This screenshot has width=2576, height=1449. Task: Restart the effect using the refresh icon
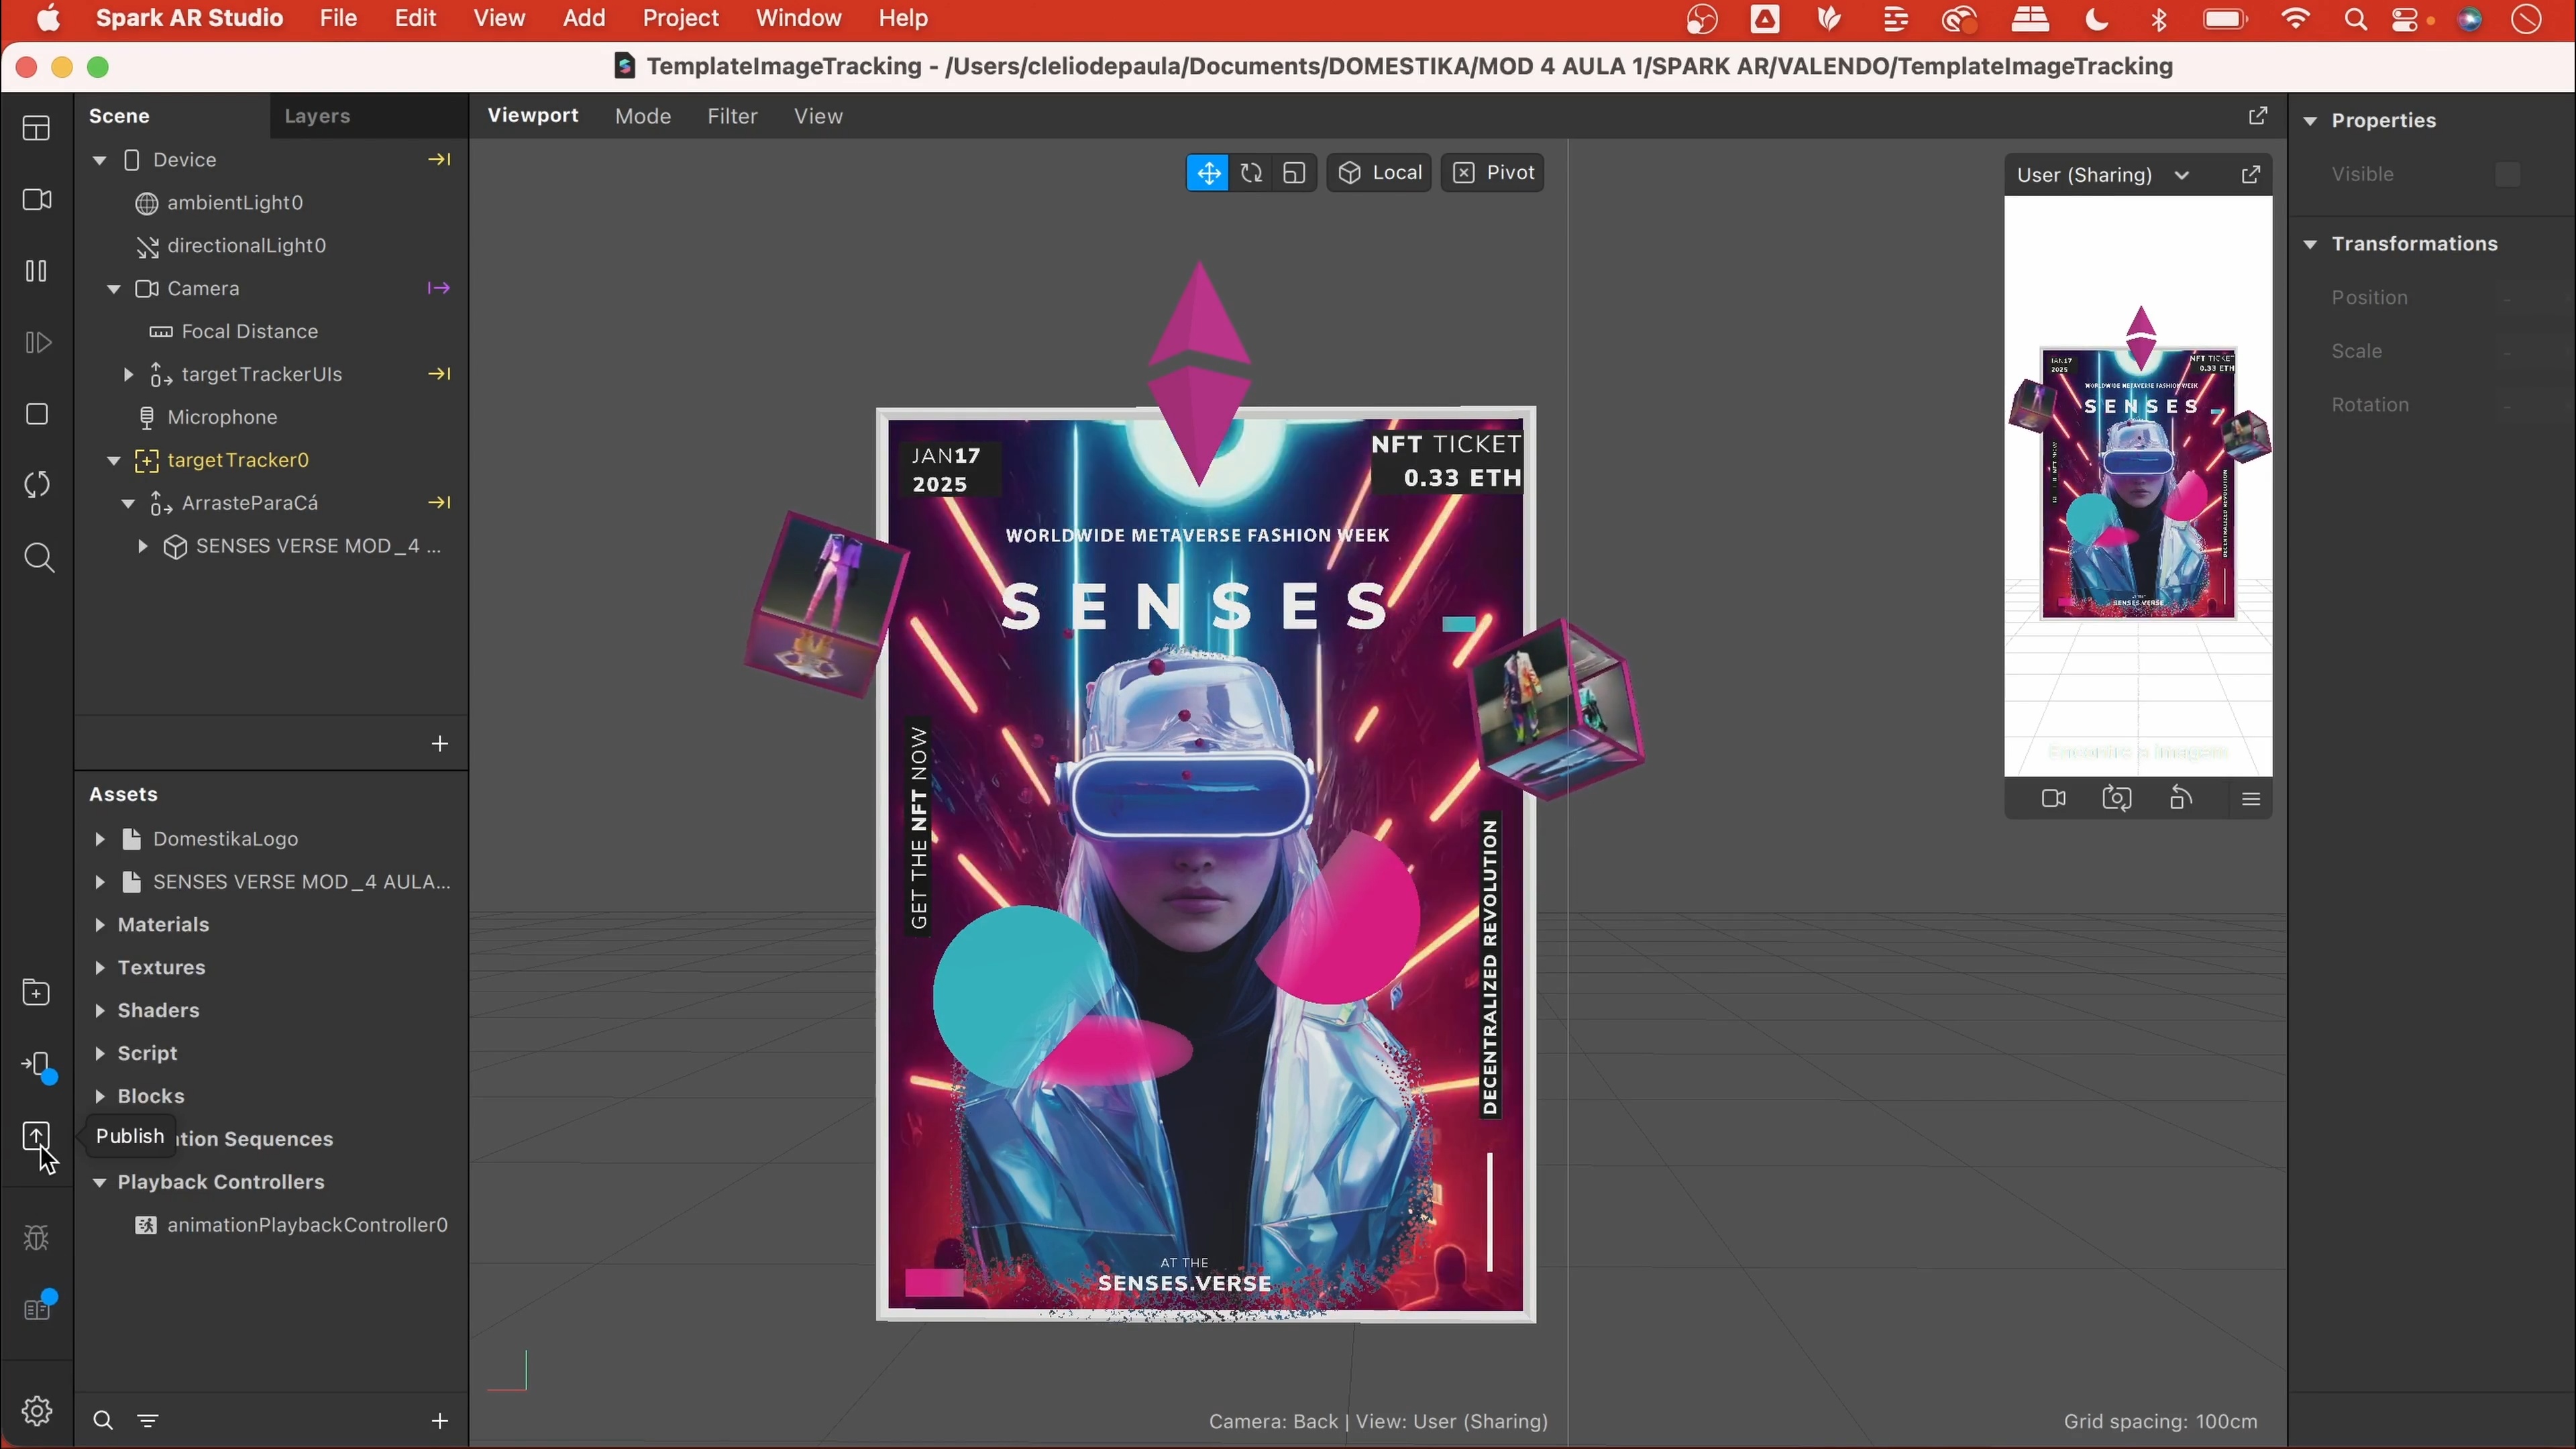pos(37,485)
